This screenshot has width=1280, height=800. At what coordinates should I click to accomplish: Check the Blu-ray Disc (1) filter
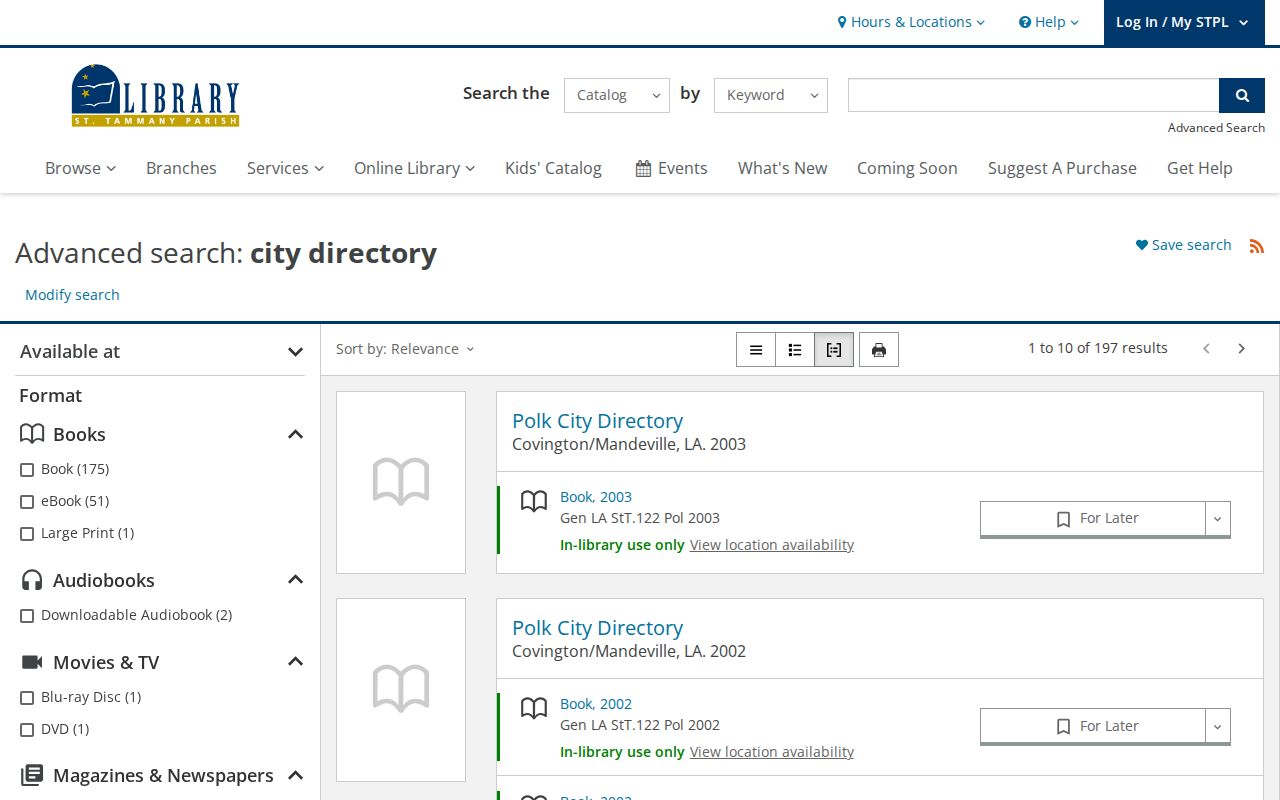[x=27, y=698]
